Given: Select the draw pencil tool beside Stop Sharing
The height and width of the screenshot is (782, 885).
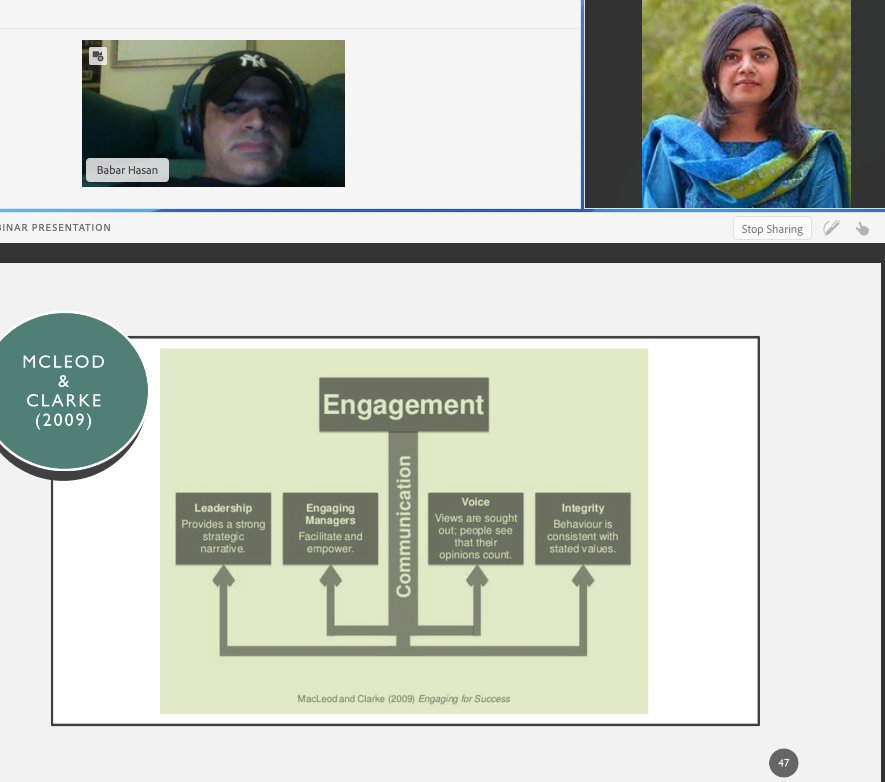Looking at the screenshot, I should (x=831, y=228).
